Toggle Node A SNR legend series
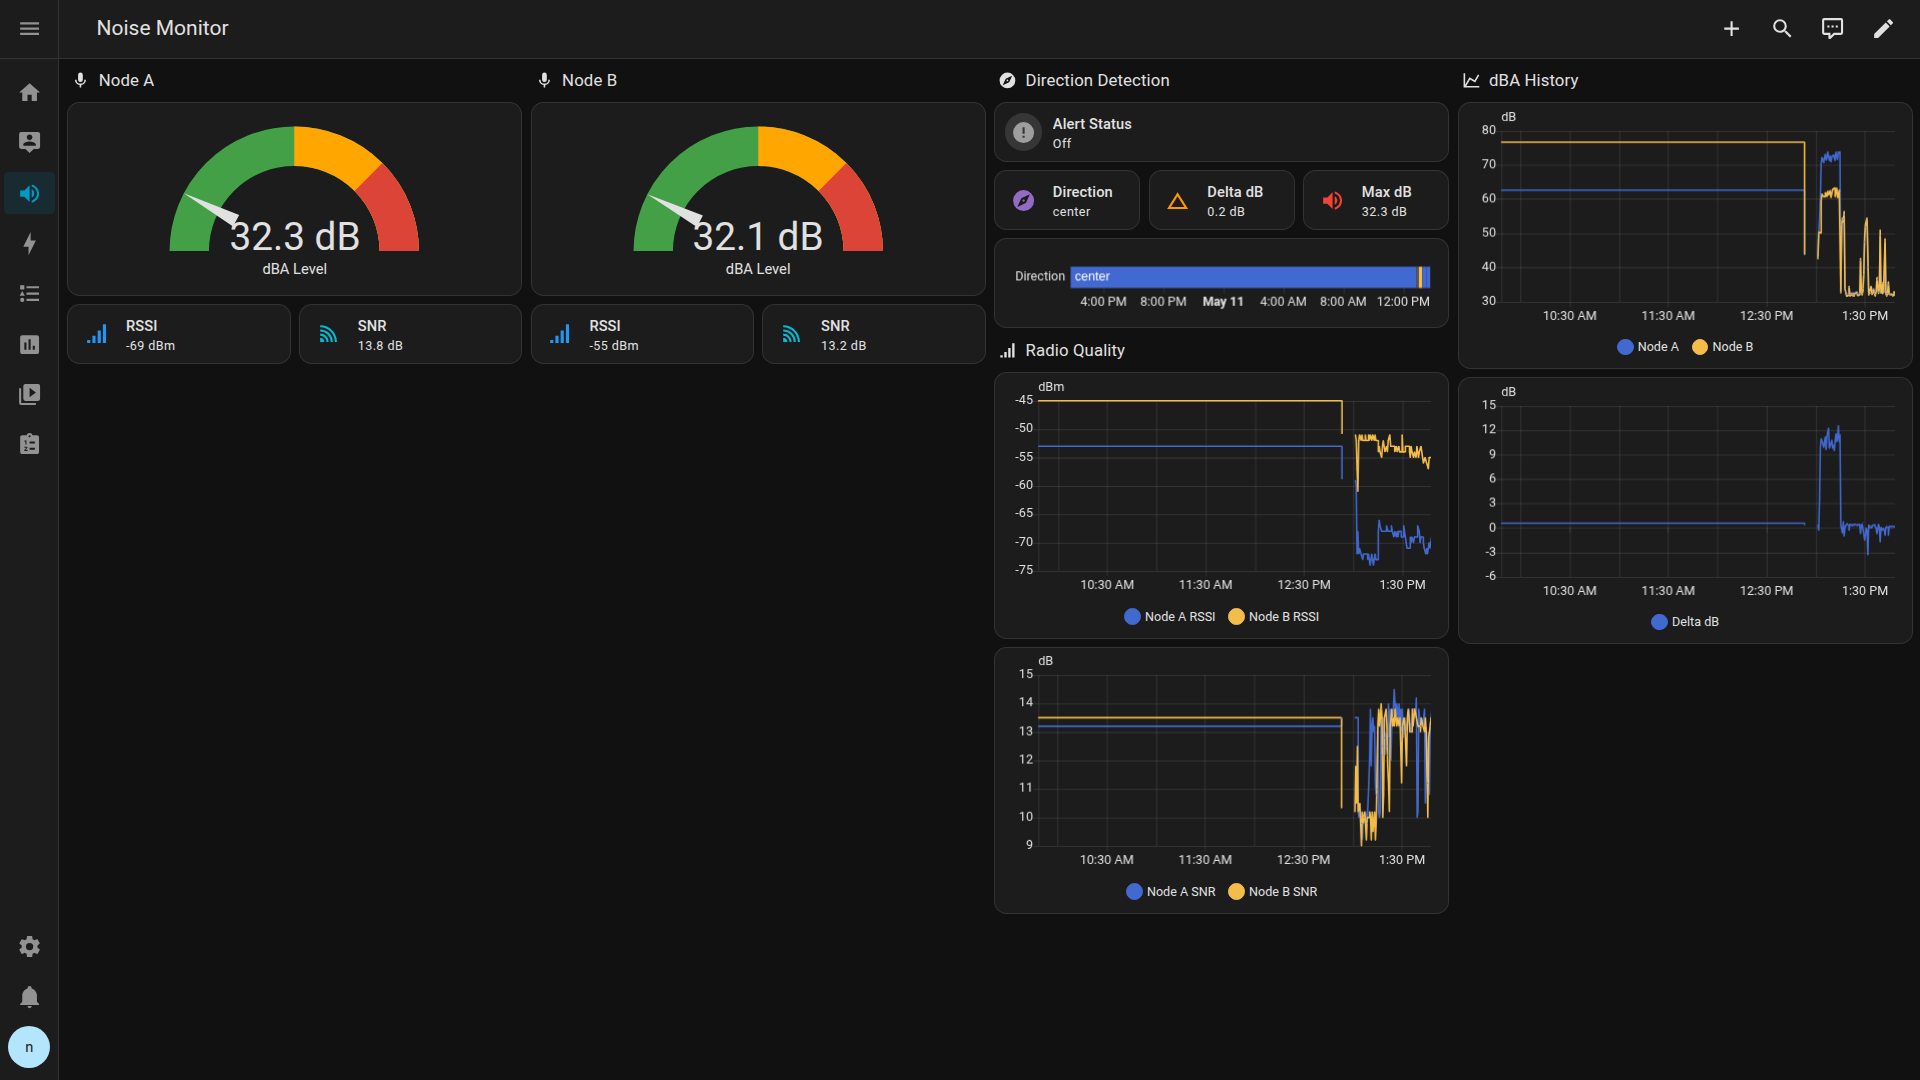 click(1171, 892)
